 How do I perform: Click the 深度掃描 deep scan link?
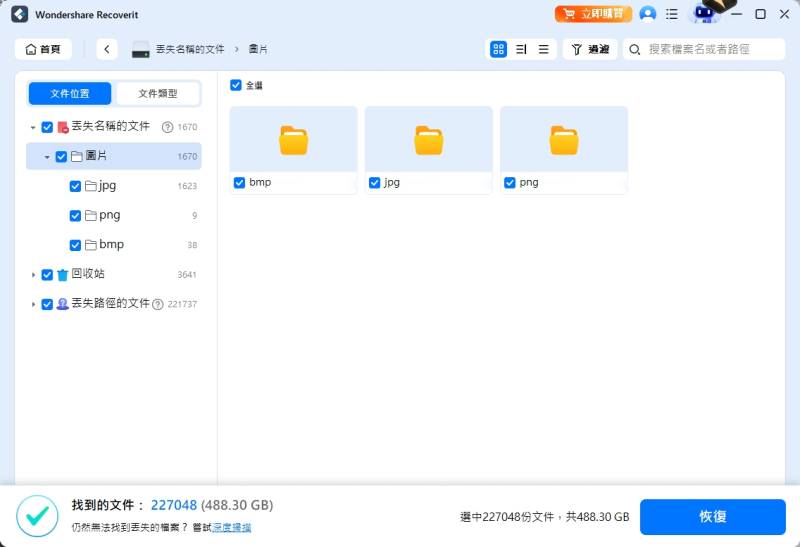click(x=232, y=528)
